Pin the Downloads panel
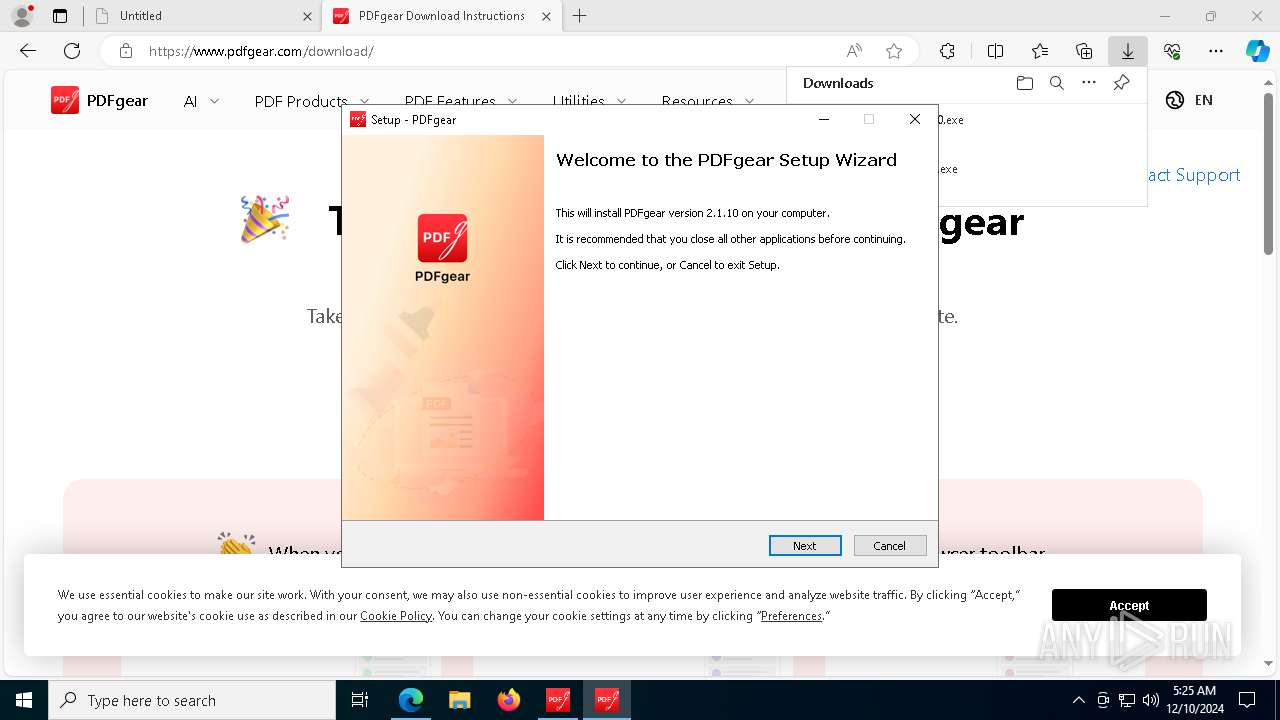 point(1121,83)
